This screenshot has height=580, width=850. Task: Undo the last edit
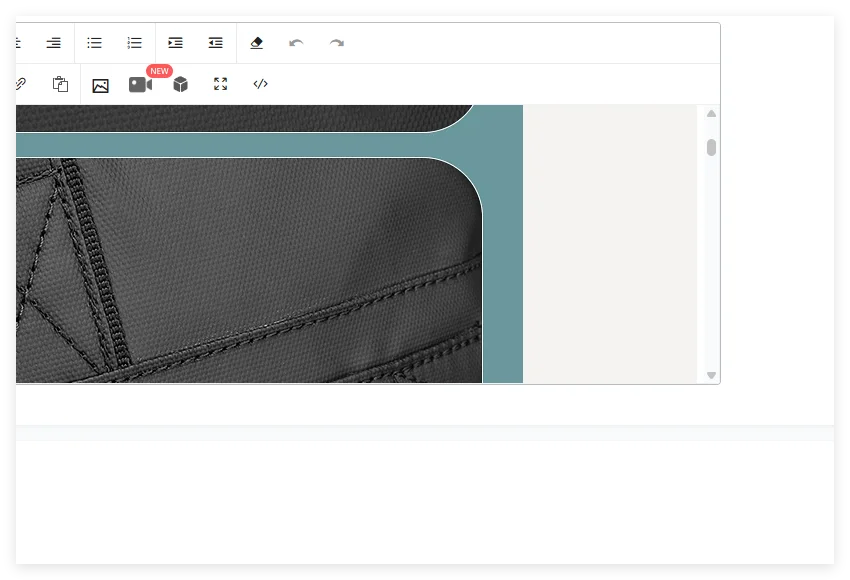point(297,43)
